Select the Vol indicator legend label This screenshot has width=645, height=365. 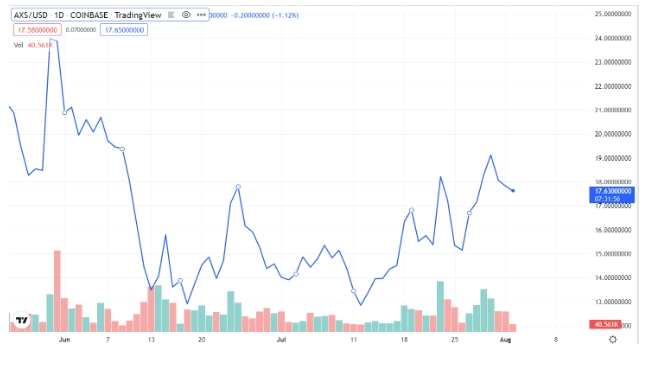pos(19,45)
